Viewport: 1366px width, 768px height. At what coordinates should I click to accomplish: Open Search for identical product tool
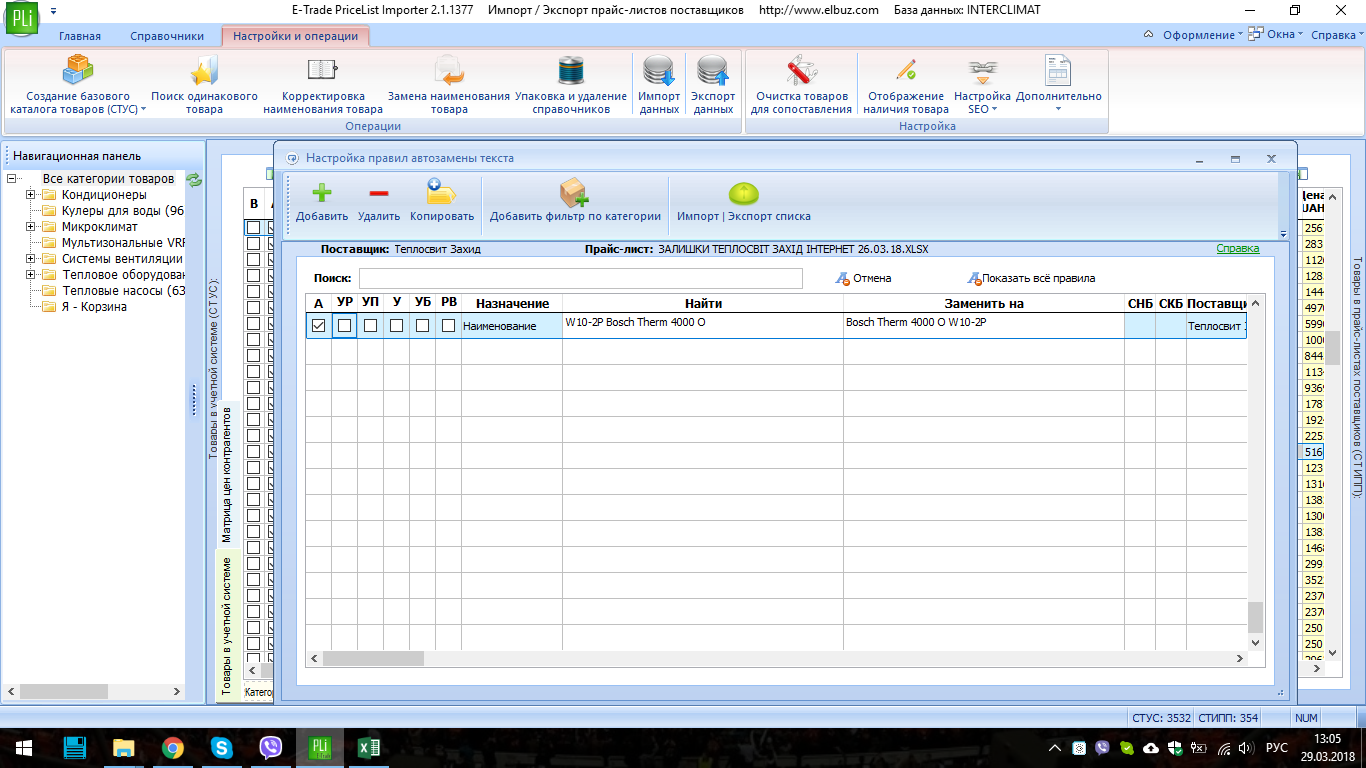pos(204,84)
